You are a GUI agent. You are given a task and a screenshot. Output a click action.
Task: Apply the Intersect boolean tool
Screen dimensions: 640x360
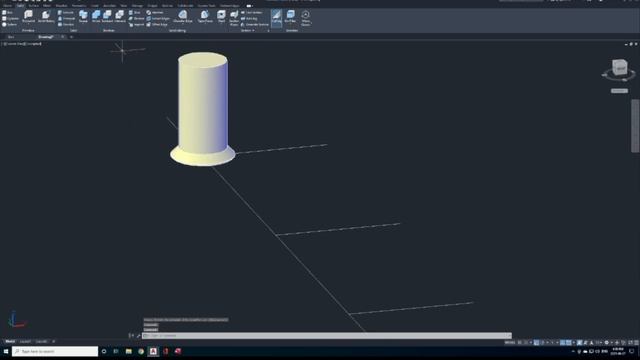coord(120,17)
